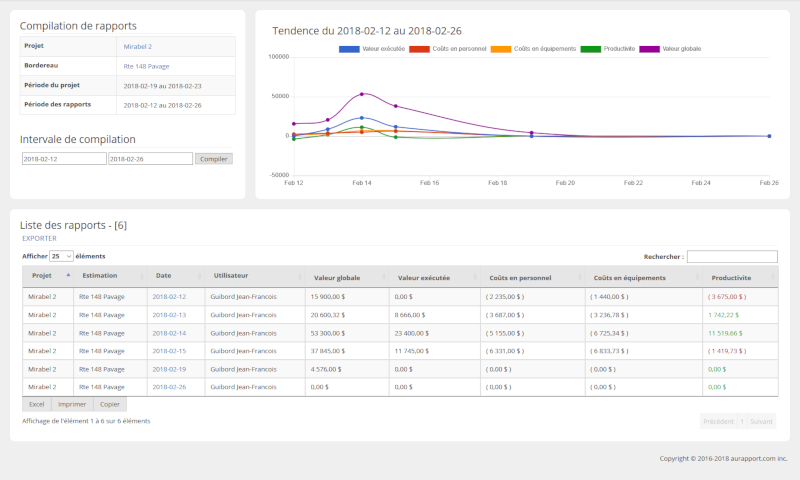Click the start date field 2018-02-12
The image size is (800, 480).
pos(64,158)
